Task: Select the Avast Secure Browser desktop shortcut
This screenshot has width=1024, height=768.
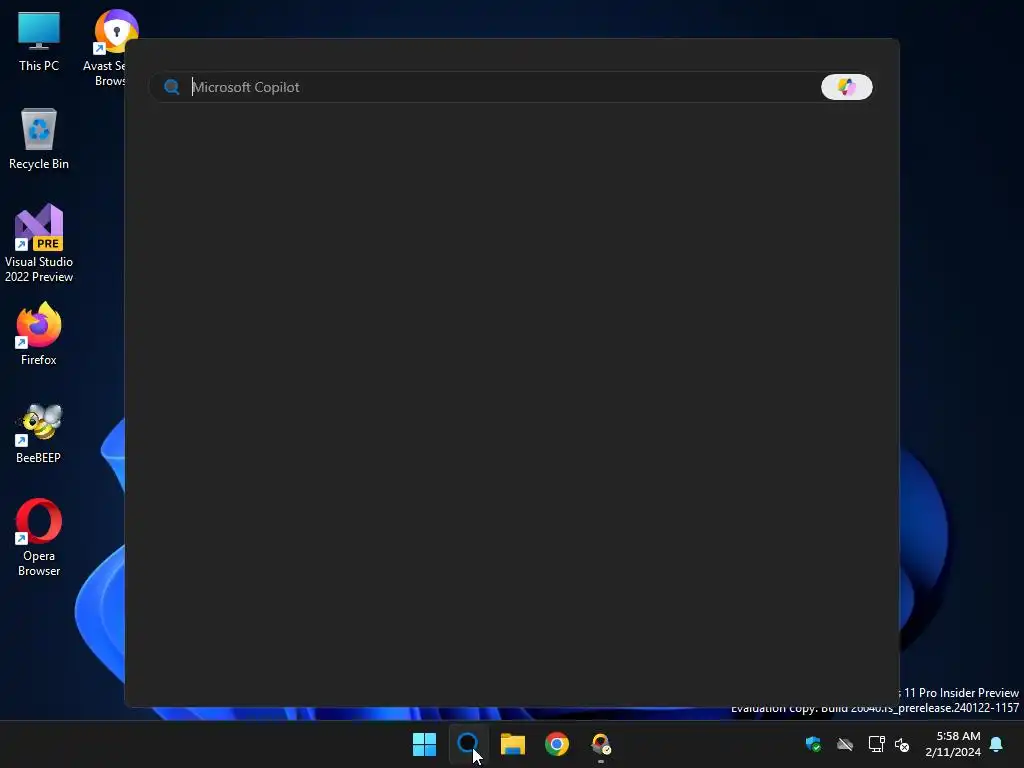Action: pos(108,48)
